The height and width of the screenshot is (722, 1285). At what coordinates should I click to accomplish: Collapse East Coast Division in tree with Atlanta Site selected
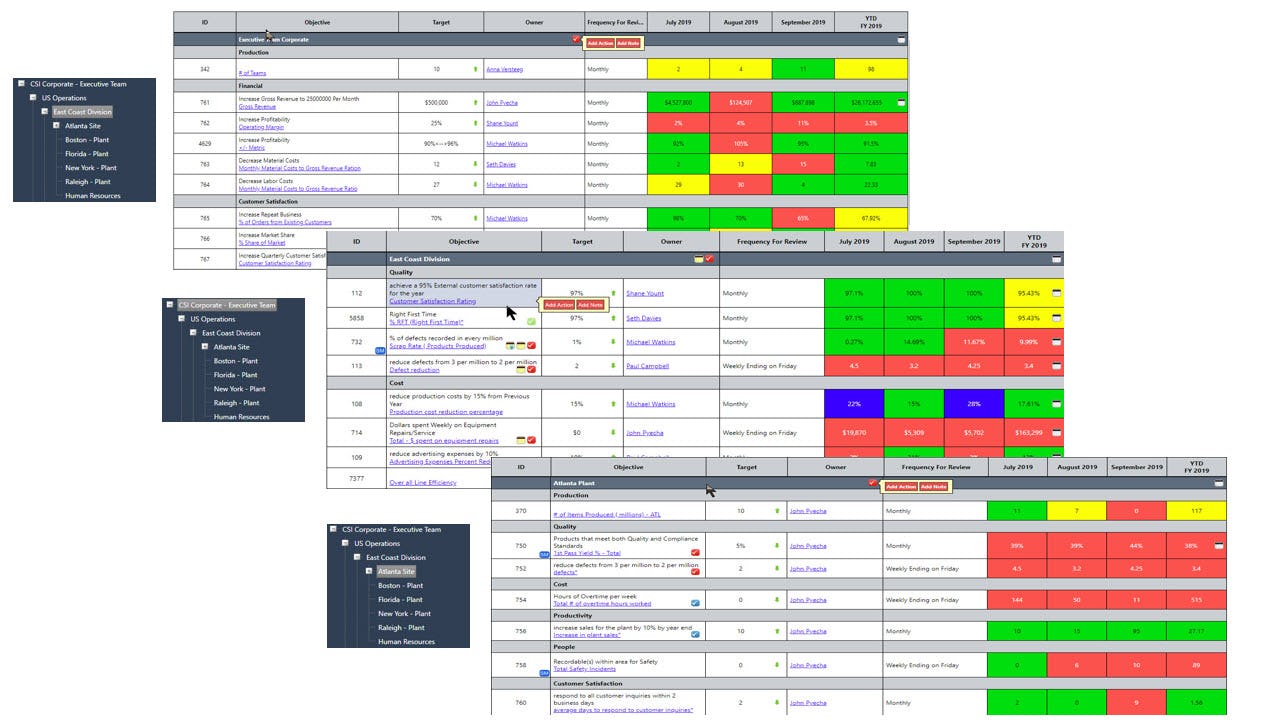pyautogui.click(x=358, y=558)
